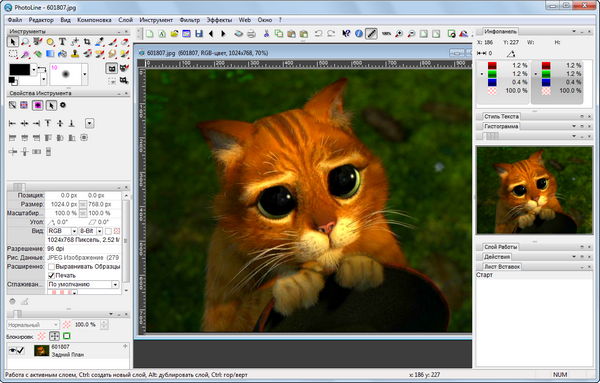Screen dimensions: 600x383
Task: Select the yellow ellipse shape tool
Action: coord(50,42)
